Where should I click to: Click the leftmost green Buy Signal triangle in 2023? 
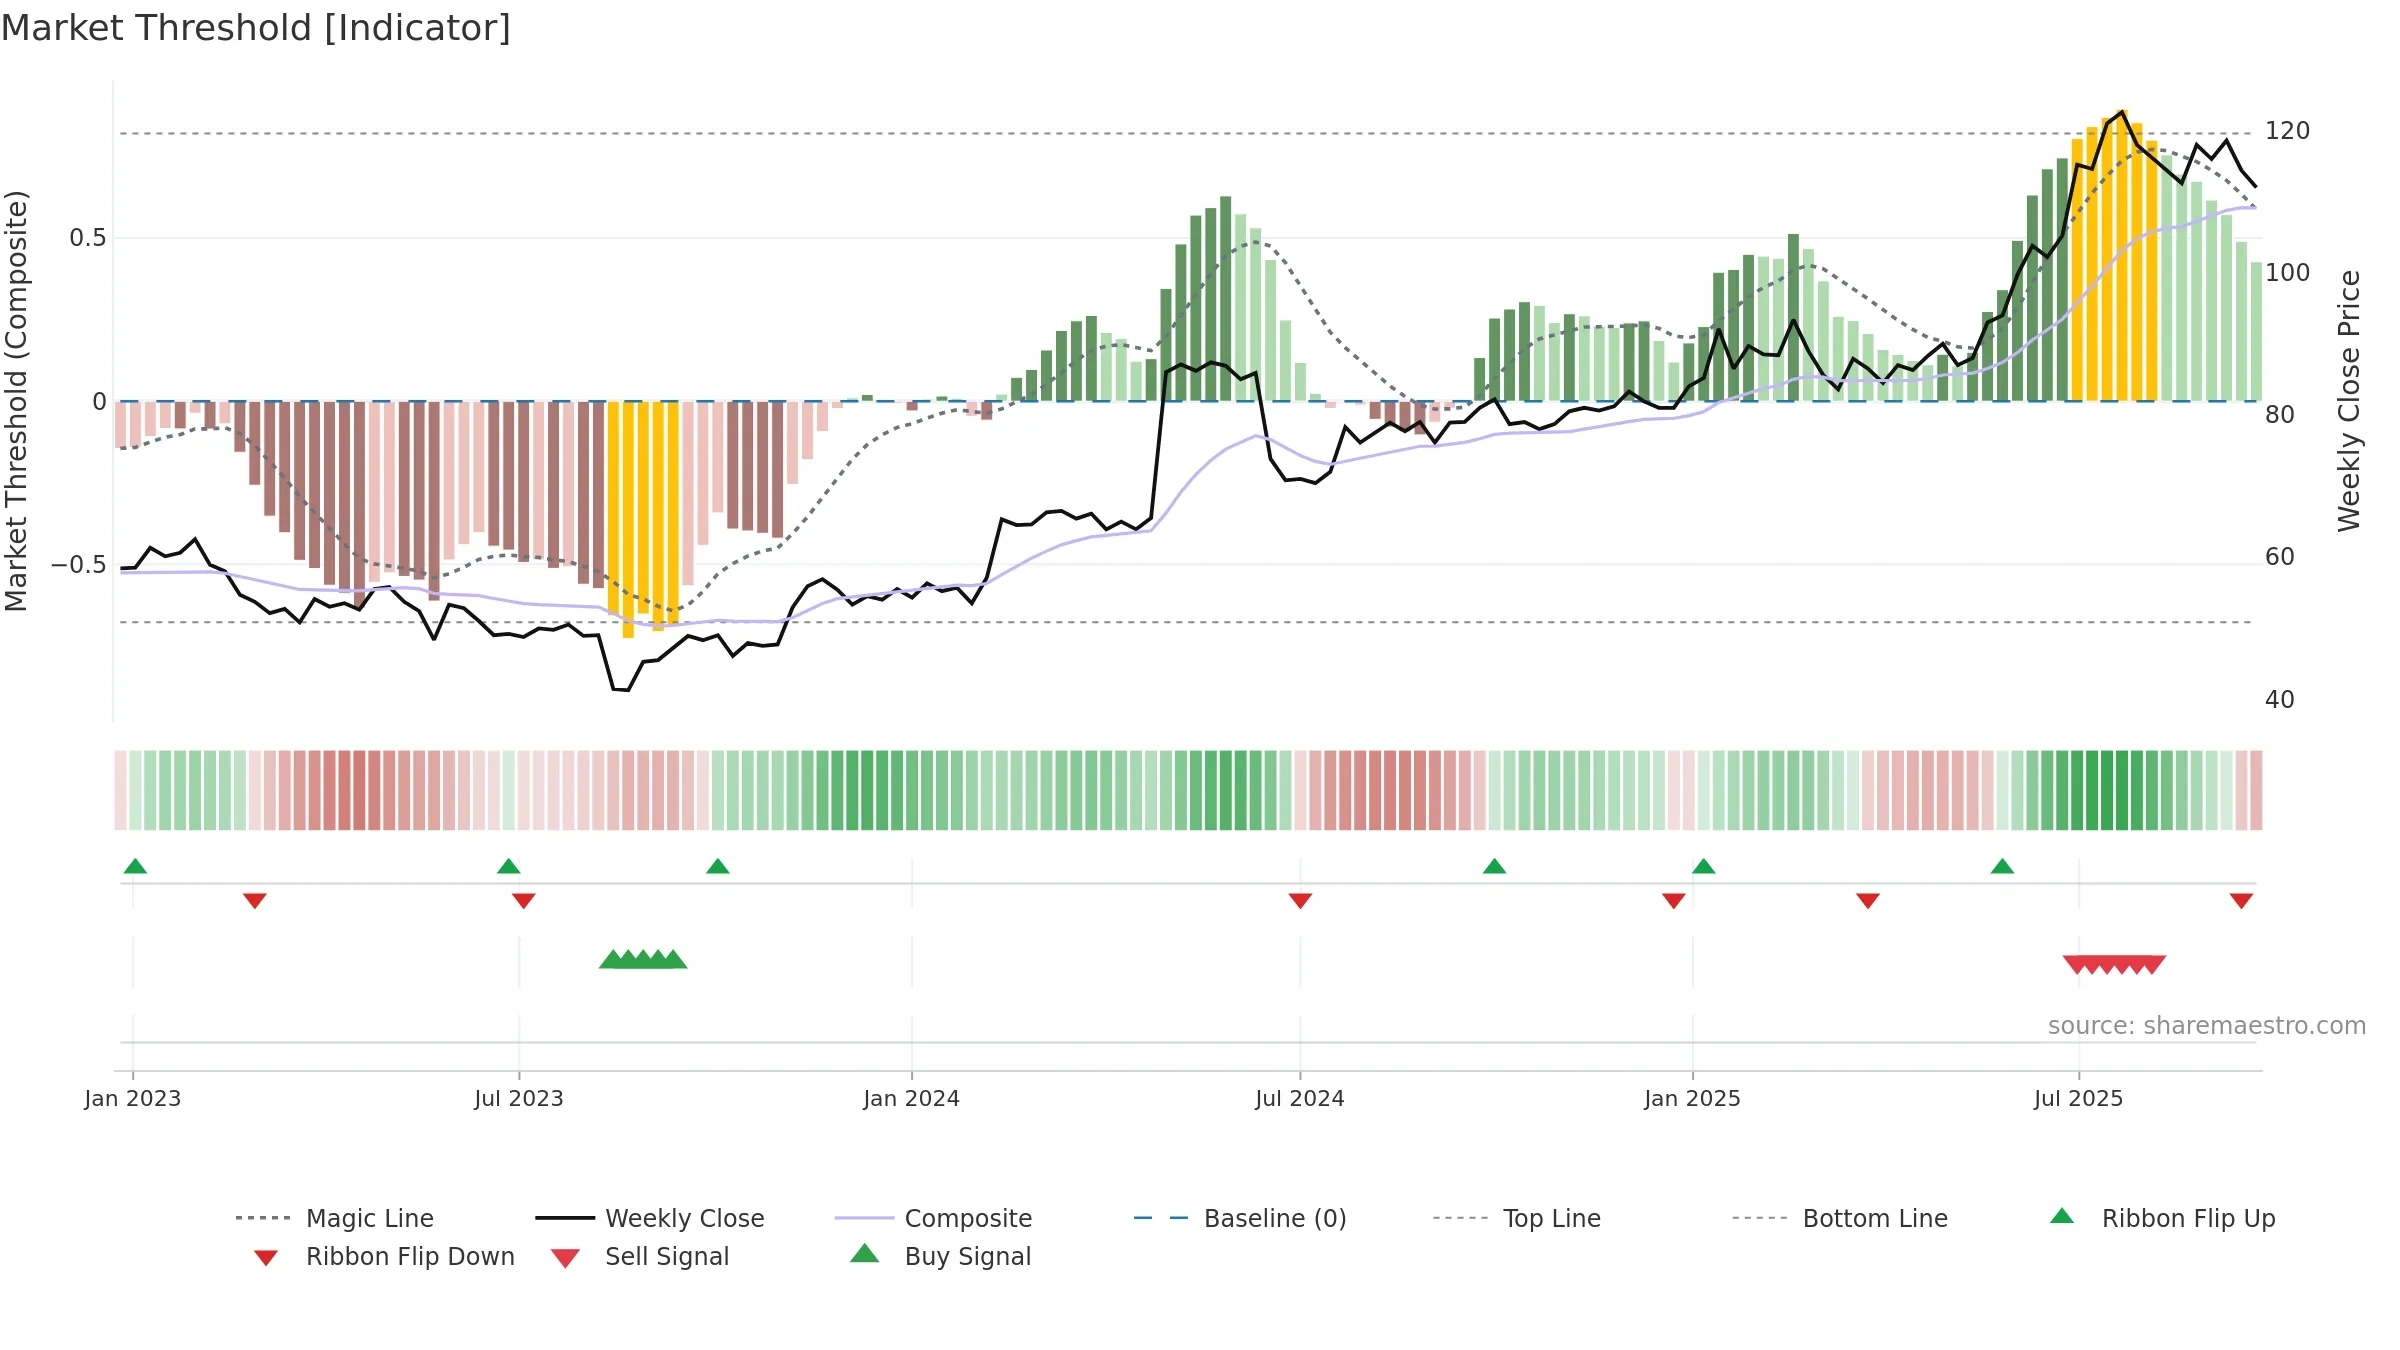click(611, 960)
